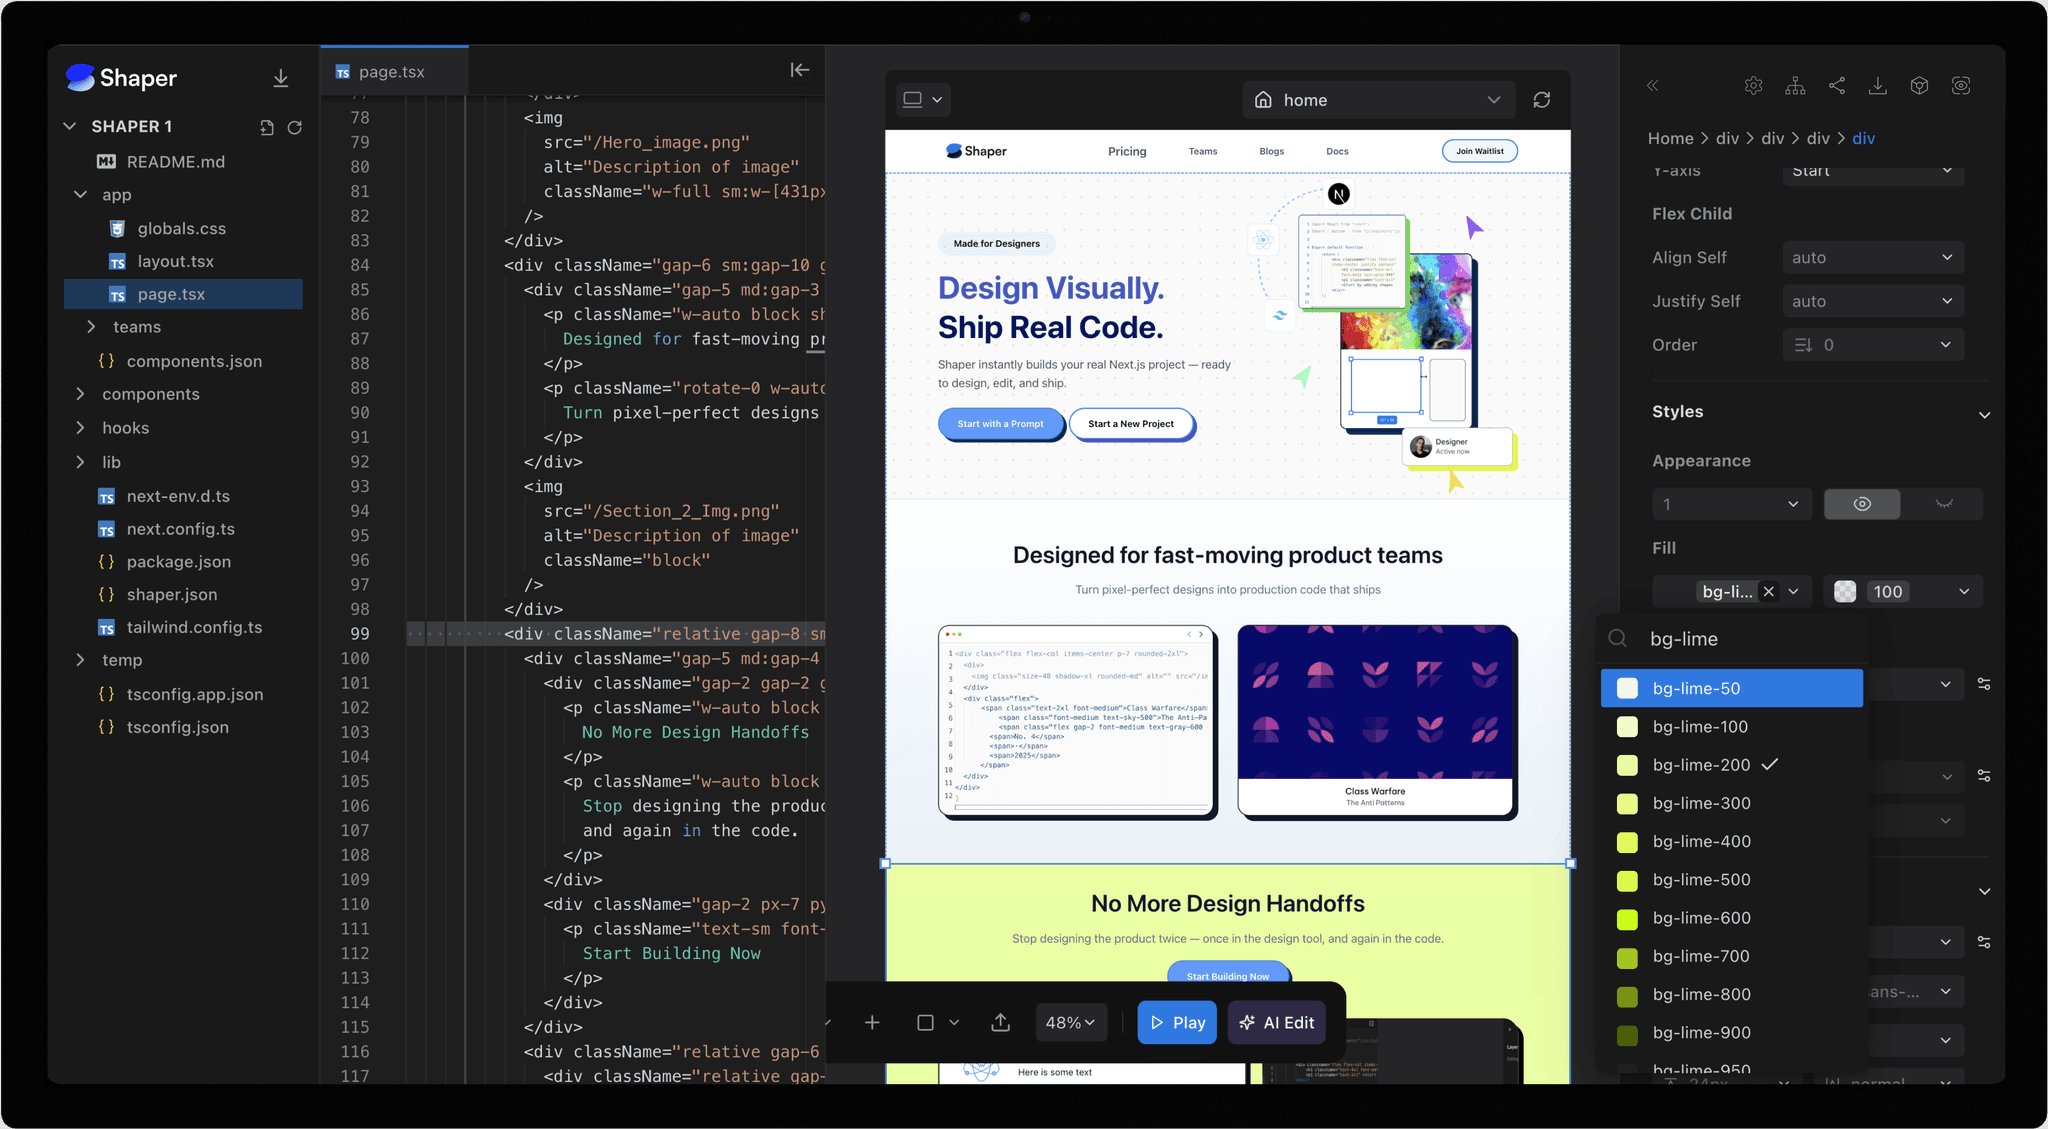Image resolution: width=2048 pixels, height=1129 pixels.
Task: Collapse the code editor panel arrow icon
Action: coord(800,70)
